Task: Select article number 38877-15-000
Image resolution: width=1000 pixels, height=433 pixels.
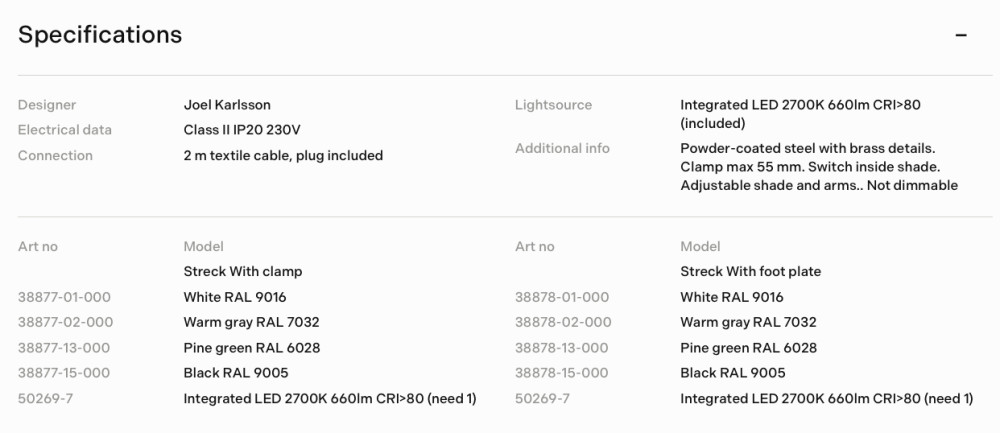Action: tap(64, 373)
